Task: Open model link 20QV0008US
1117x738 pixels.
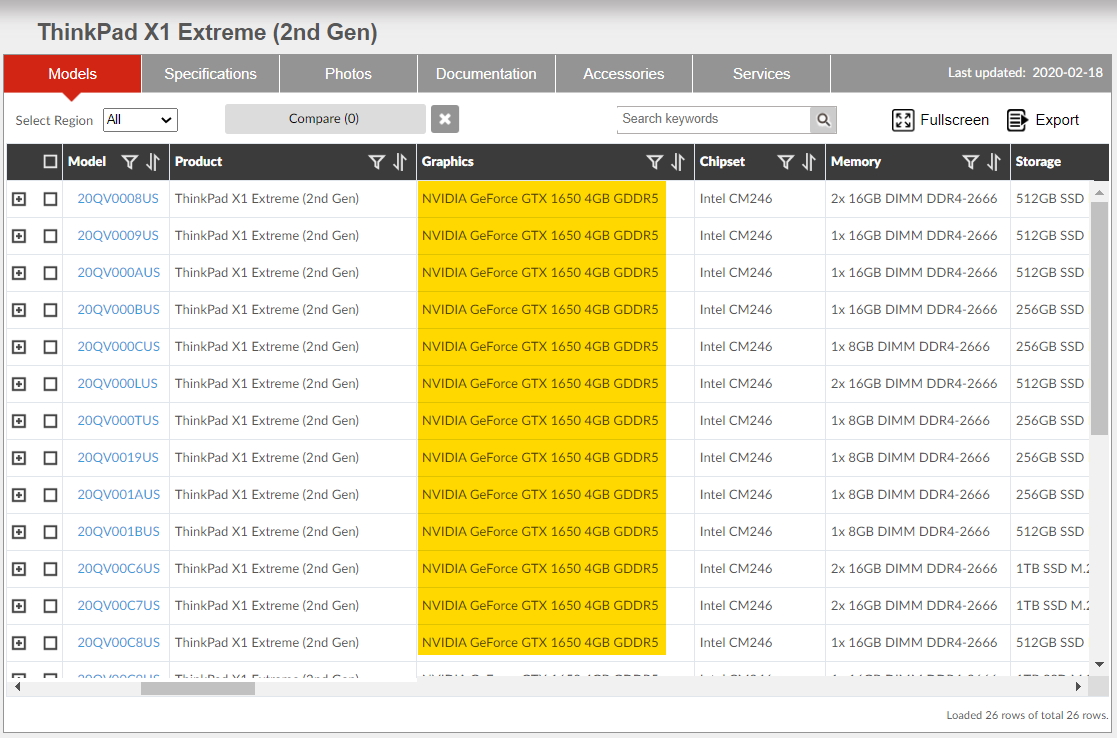Action: [118, 199]
